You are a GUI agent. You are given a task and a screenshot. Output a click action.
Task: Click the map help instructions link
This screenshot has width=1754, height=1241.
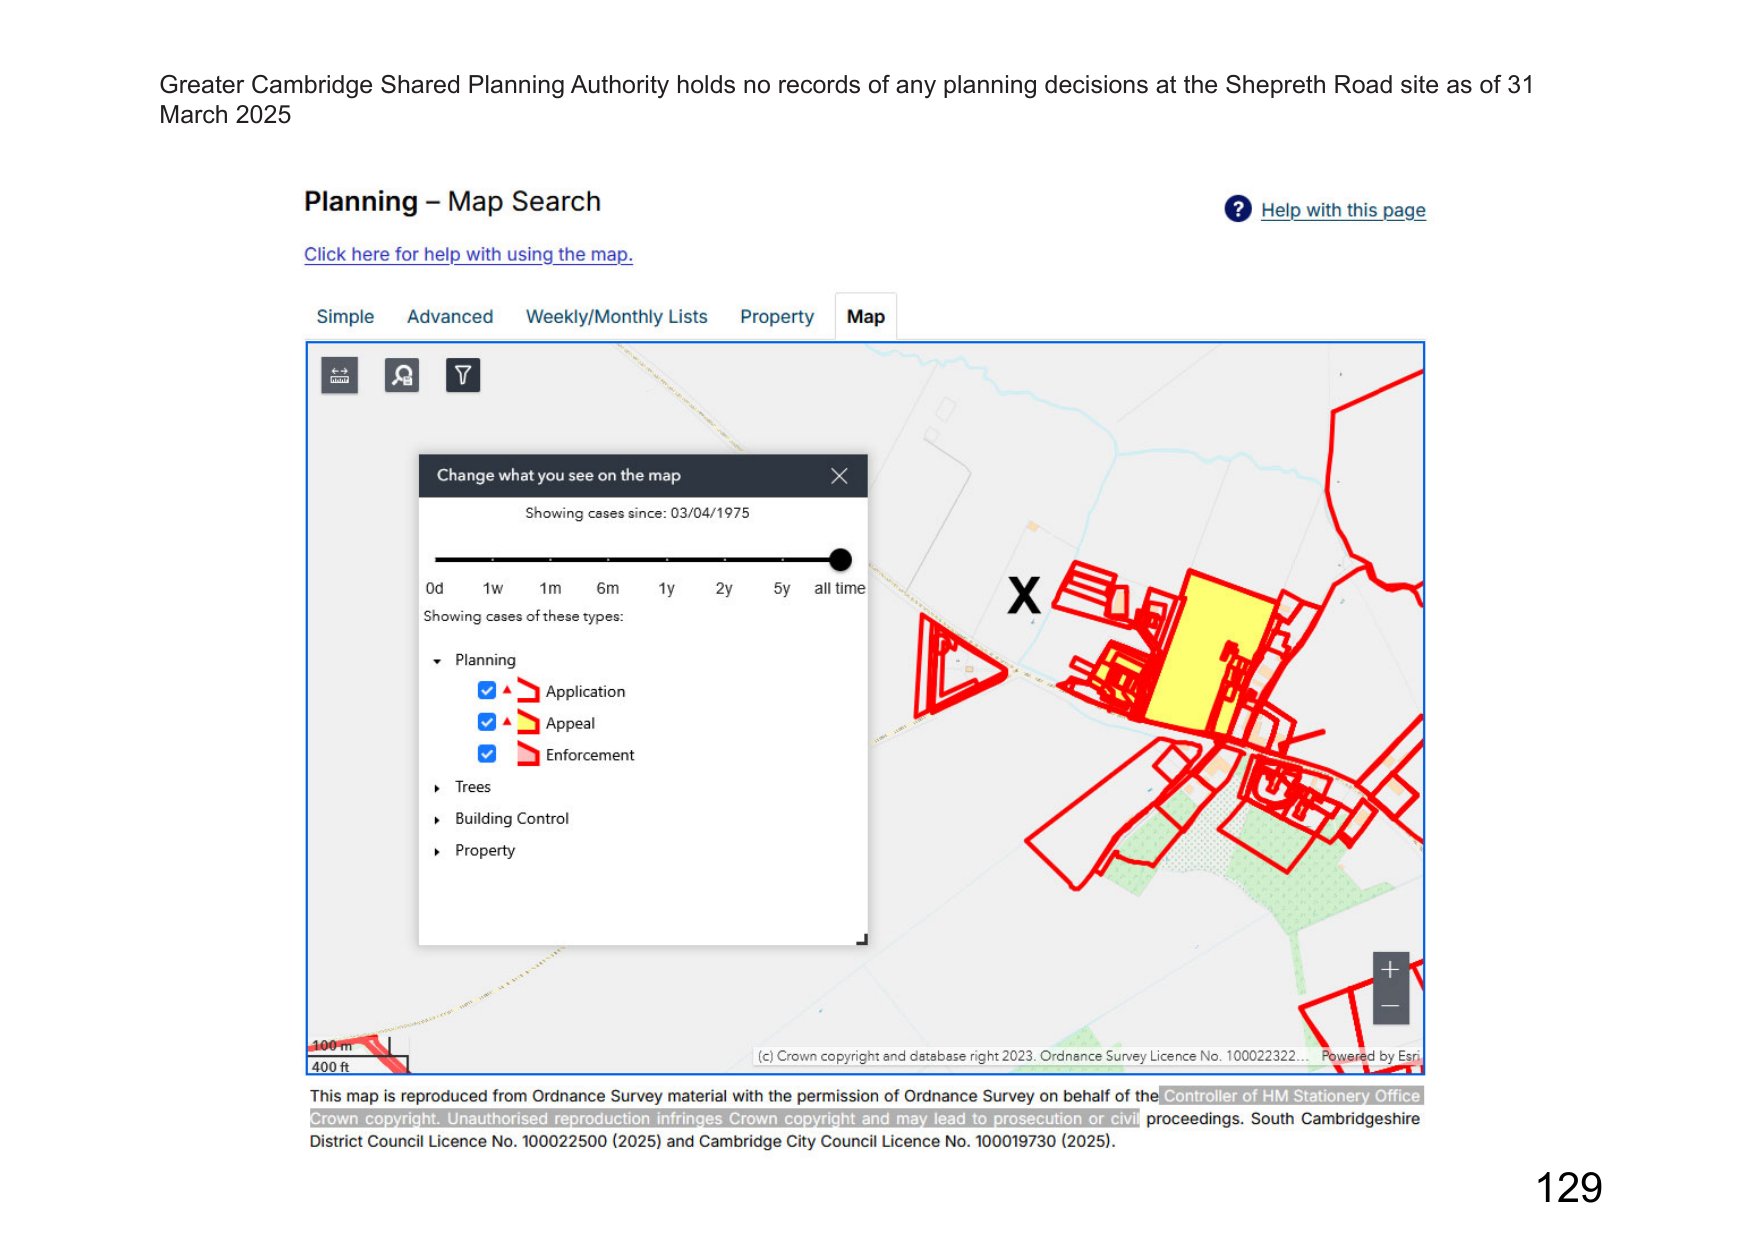point(468,254)
